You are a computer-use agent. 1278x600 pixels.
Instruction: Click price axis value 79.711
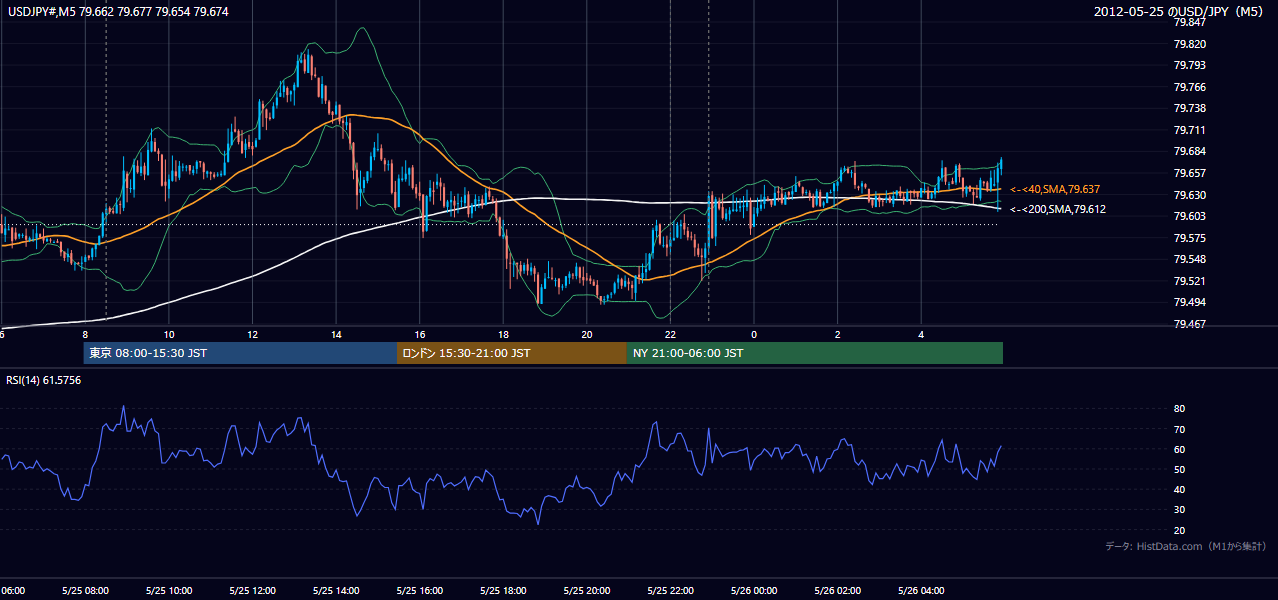click(1189, 130)
